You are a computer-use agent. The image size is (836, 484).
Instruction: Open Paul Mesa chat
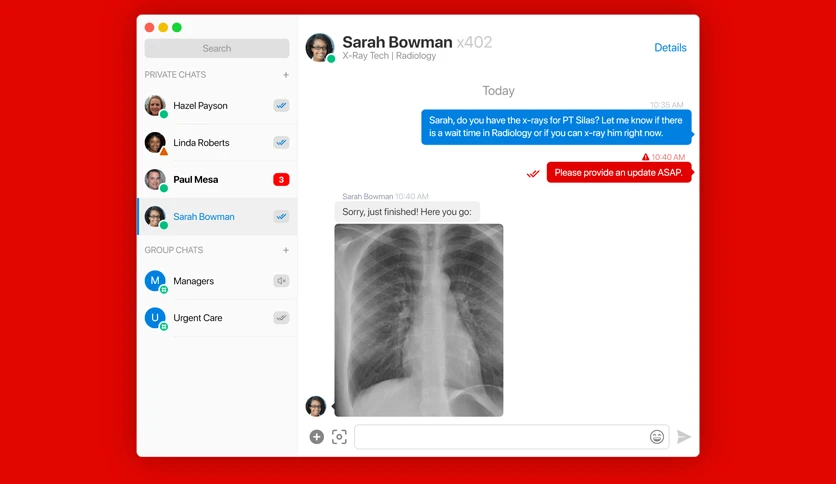point(217,180)
